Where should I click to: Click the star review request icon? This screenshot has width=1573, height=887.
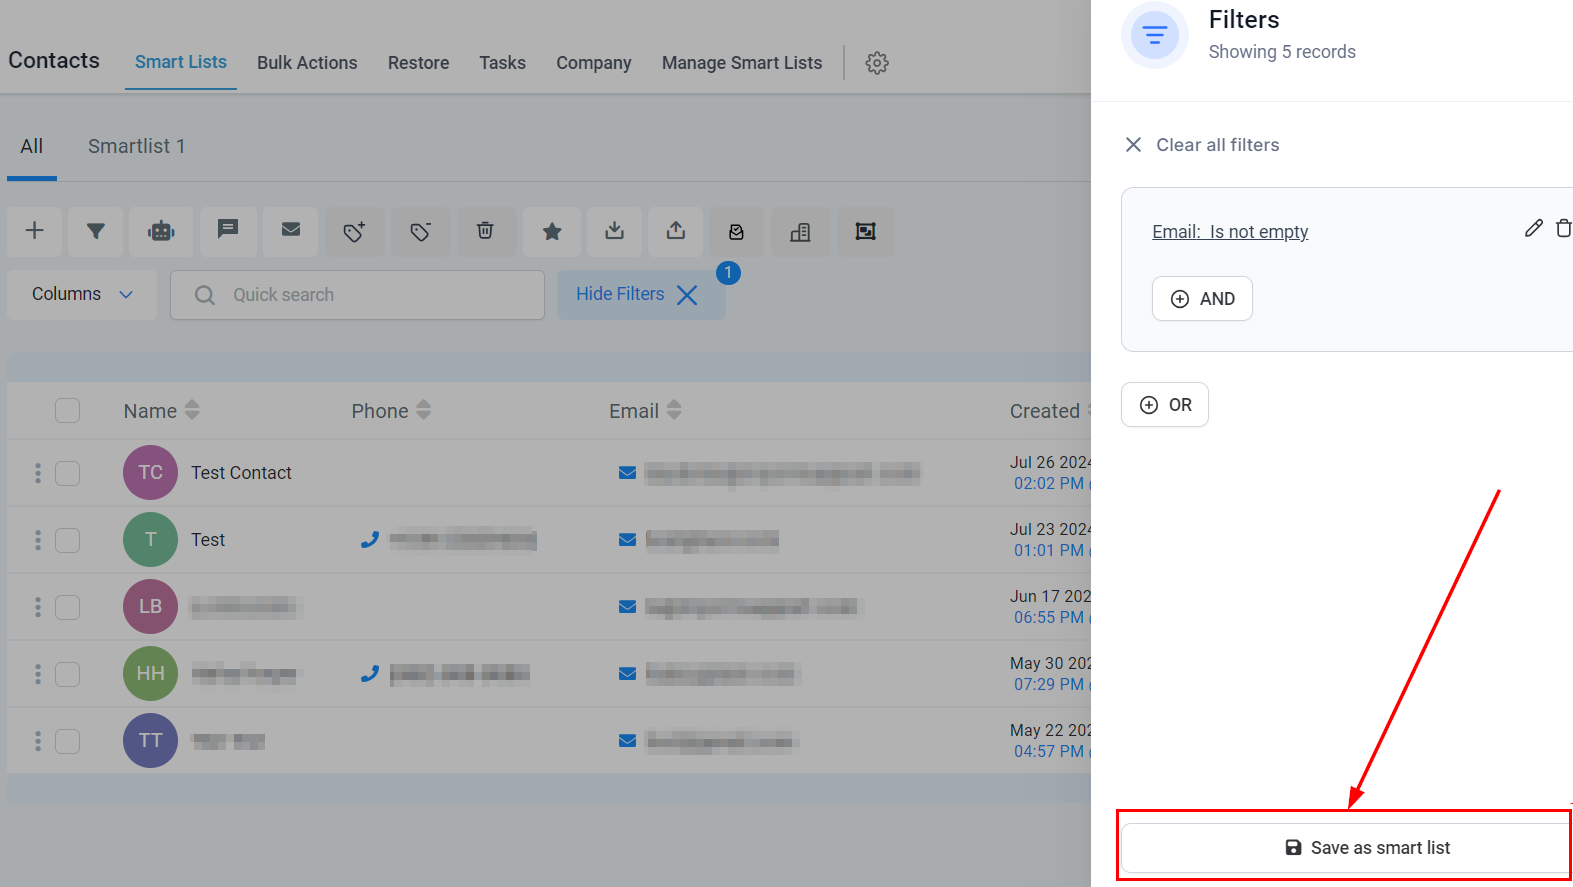pos(551,231)
